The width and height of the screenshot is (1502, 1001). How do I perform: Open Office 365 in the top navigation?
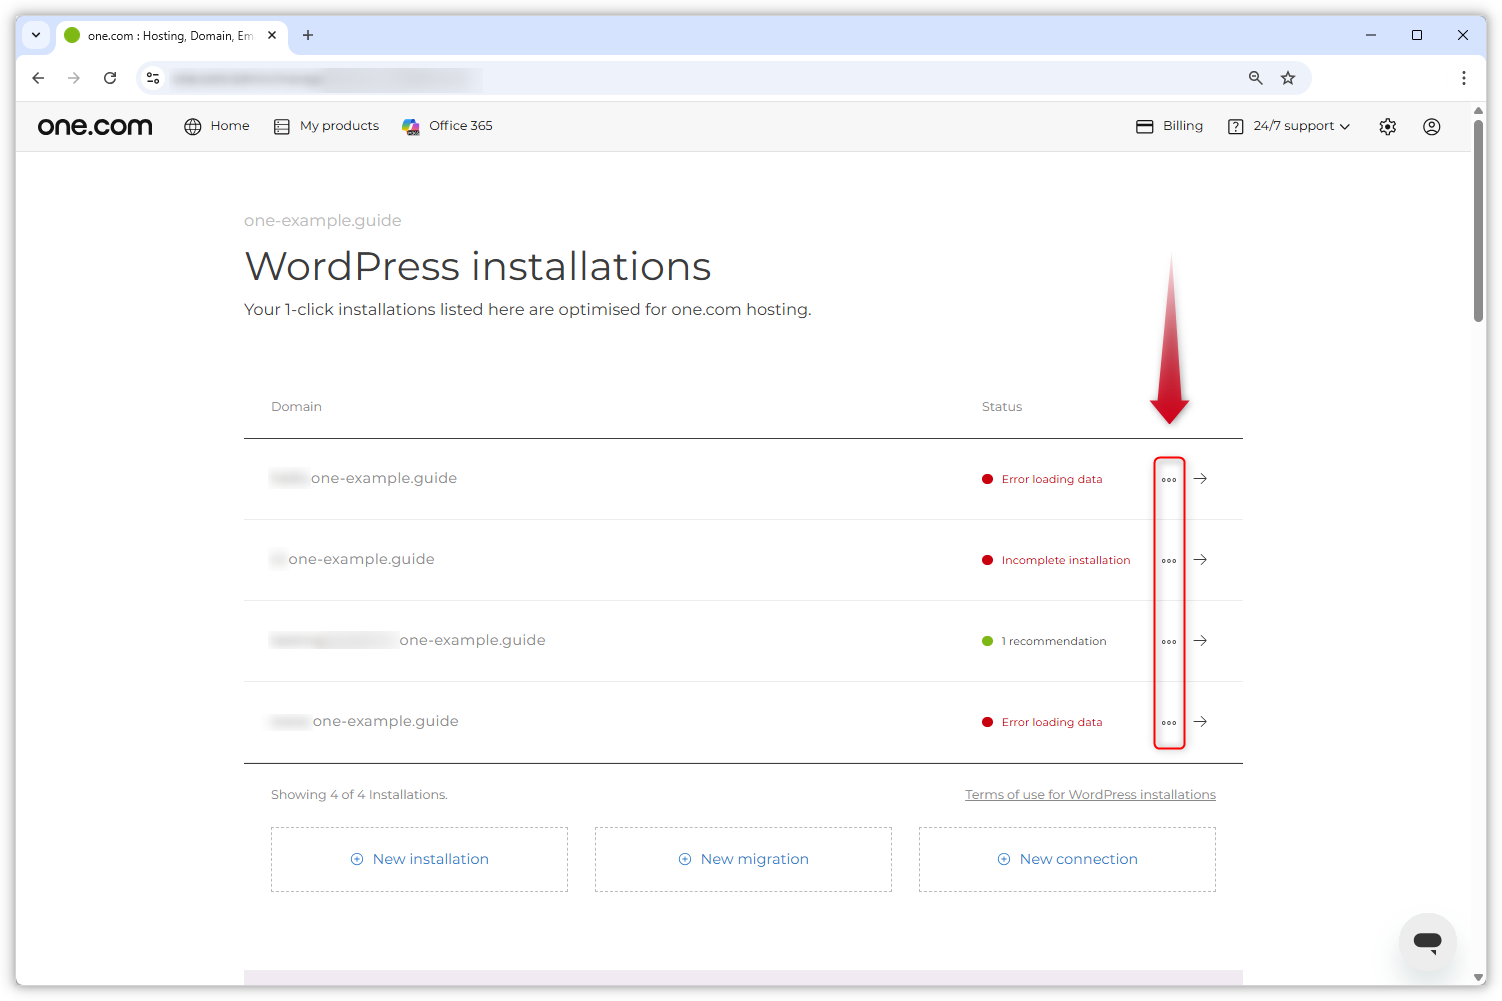tap(447, 126)
